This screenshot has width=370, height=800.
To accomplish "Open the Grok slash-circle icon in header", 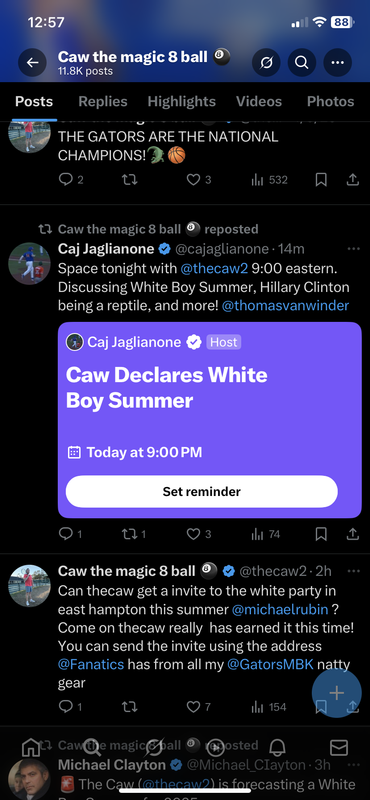I will coord(266,62).
